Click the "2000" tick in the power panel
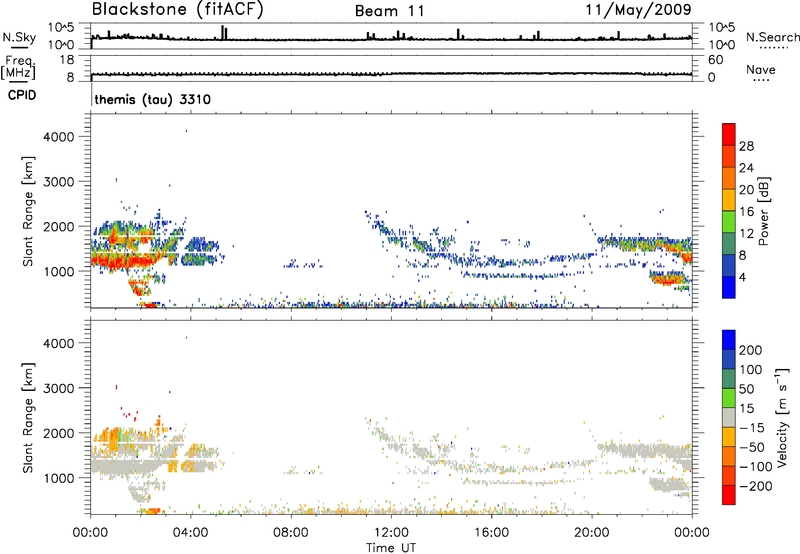 click(59, 226)
